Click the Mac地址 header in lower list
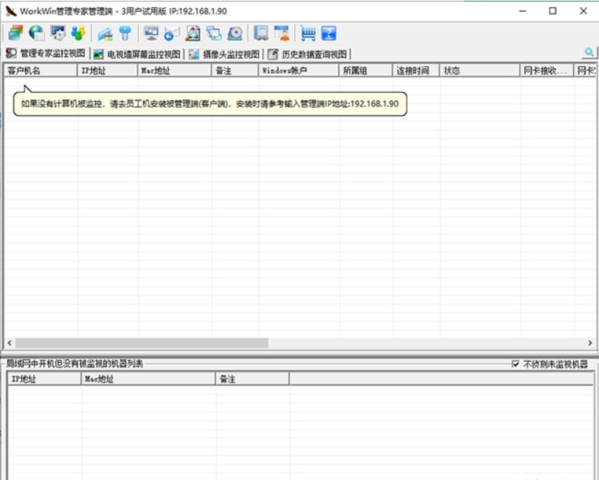Image resolution: width=599 pixels, height=480 pixels. [148, 379]
